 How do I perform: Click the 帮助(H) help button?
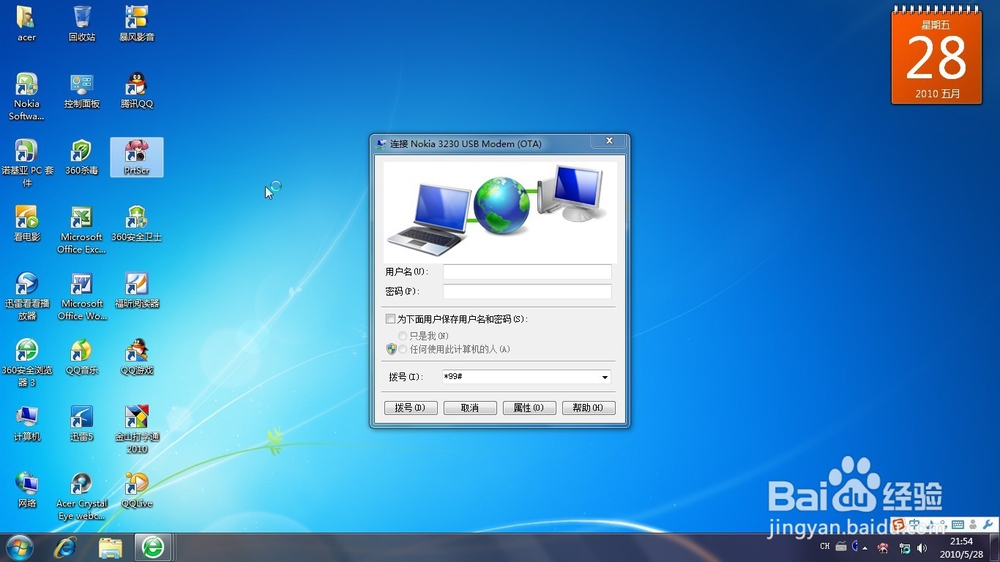[x=589, y=408]
